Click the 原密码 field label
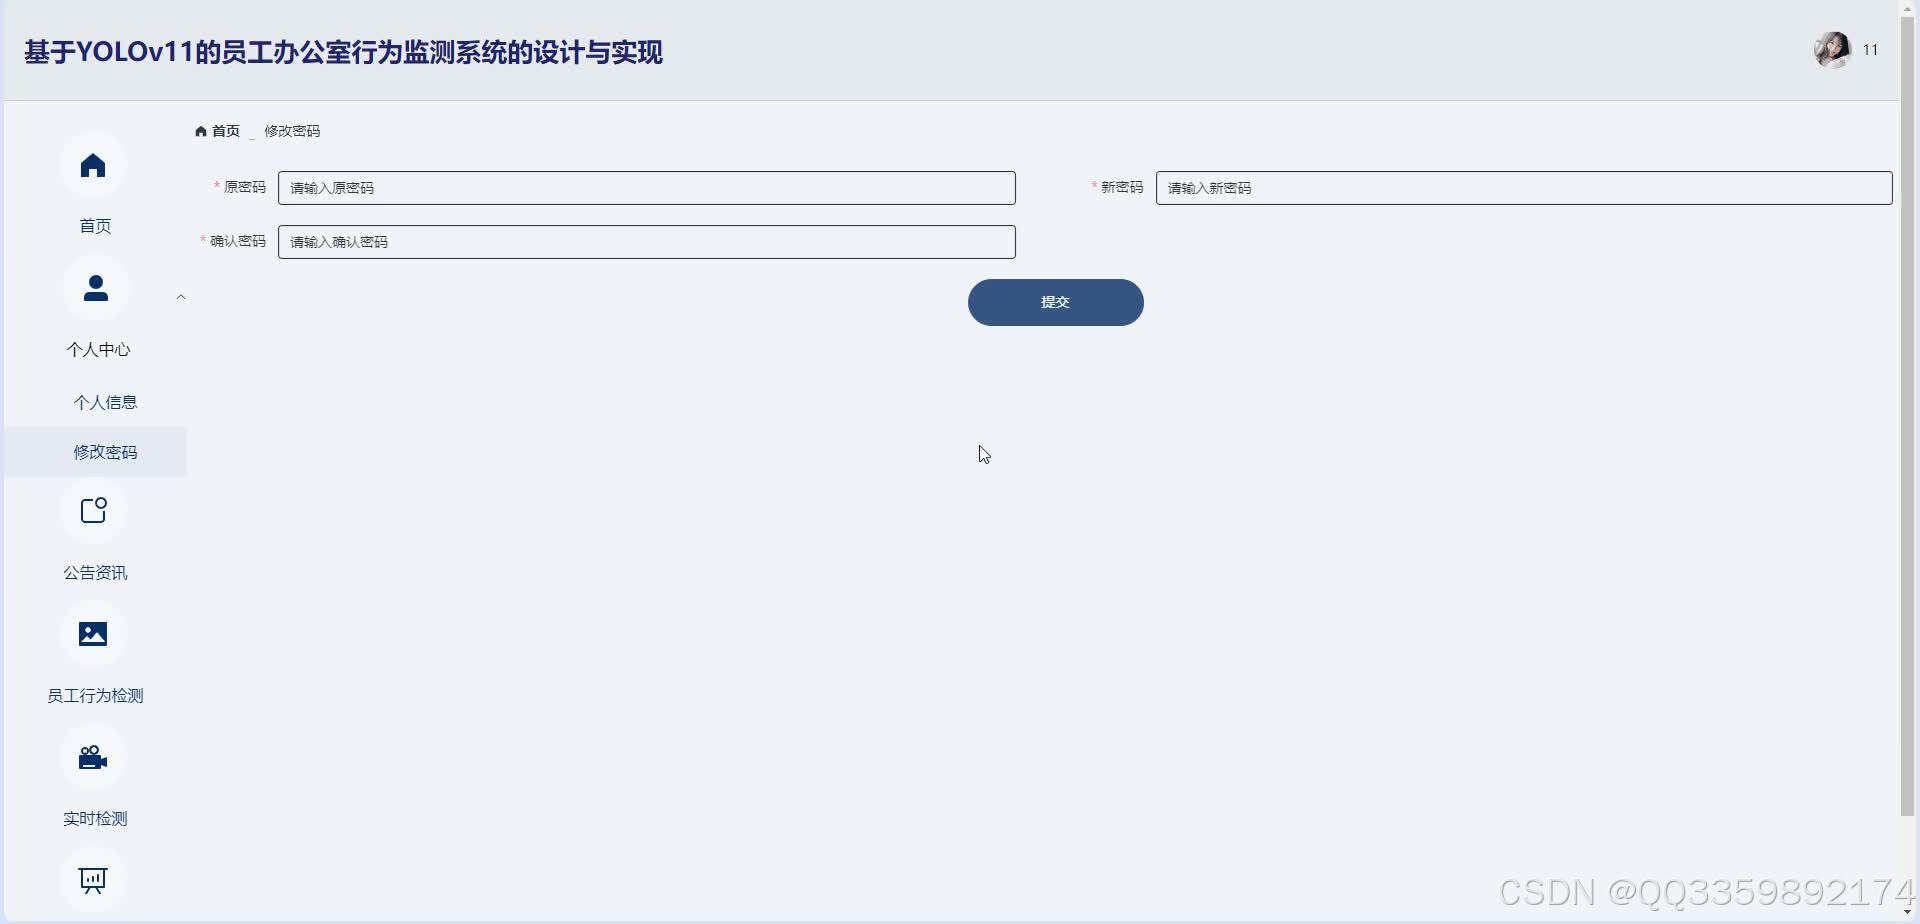 click(x=245, y=187)
